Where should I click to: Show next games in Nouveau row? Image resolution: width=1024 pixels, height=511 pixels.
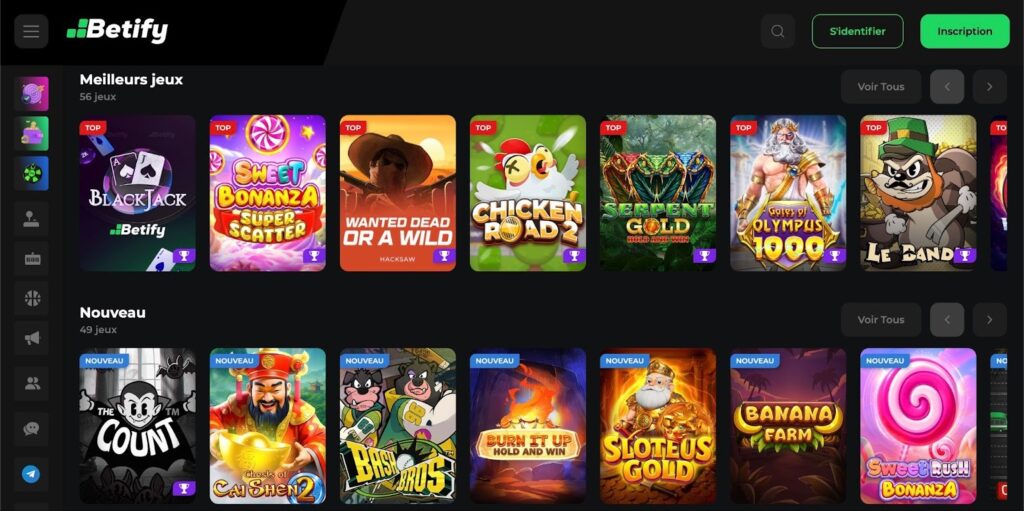tap(989, 320)
